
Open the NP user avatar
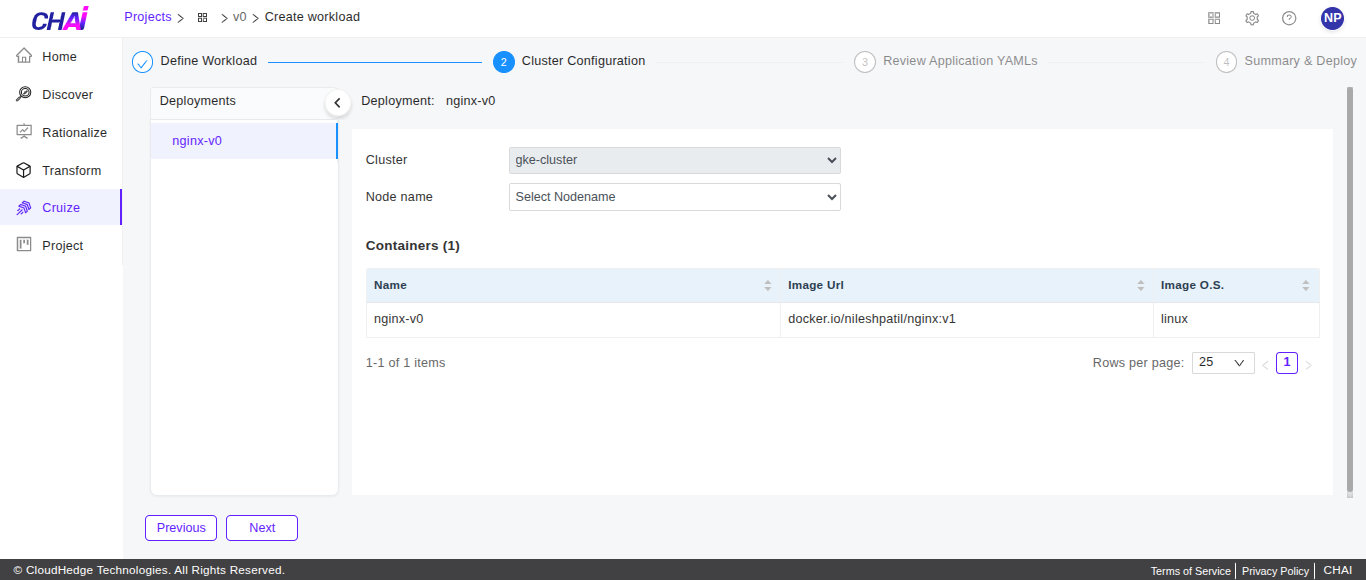tap(1332, 18)
